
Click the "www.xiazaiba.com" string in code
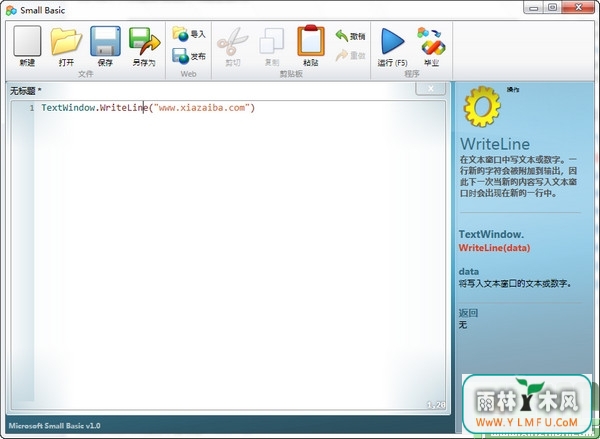pos(202,108)
